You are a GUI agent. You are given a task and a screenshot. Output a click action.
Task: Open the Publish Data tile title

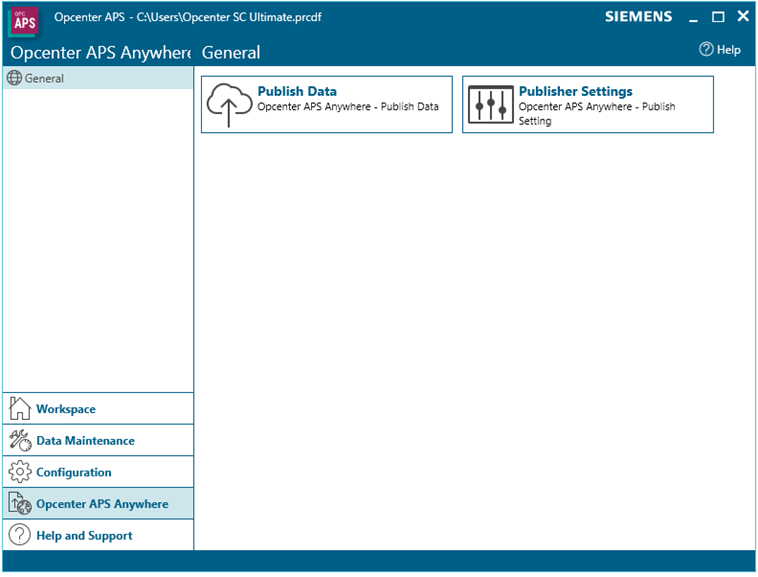click(x=297, y=91)
